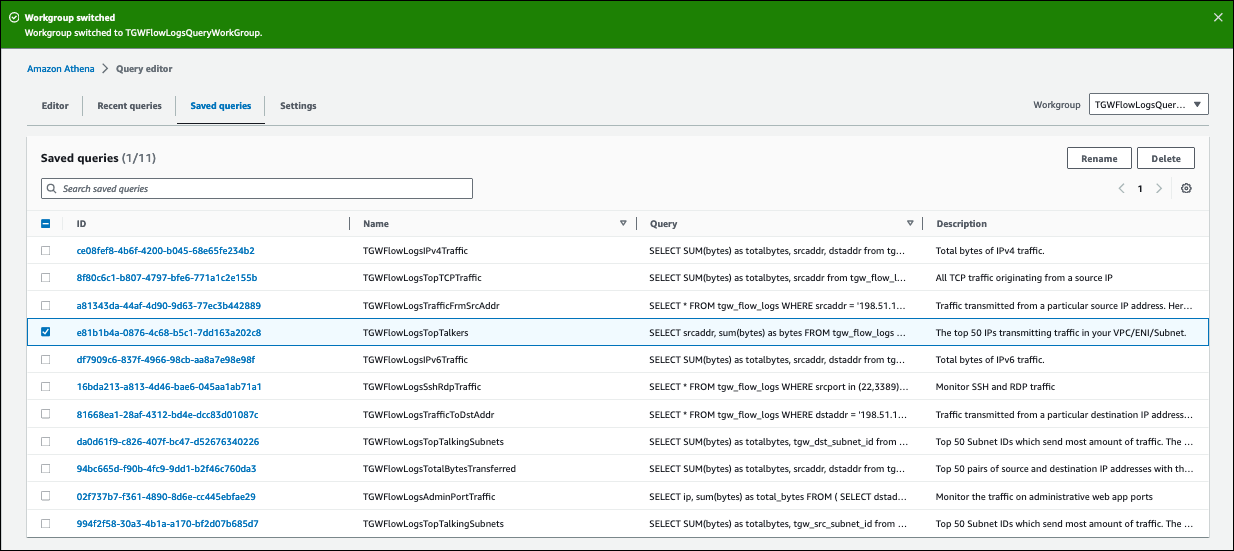Check the TGWFlowLogsIPv6Traffic row checkbox
Screen dimensions: 1234x551
pyautogui.click(x=45, y=359)
